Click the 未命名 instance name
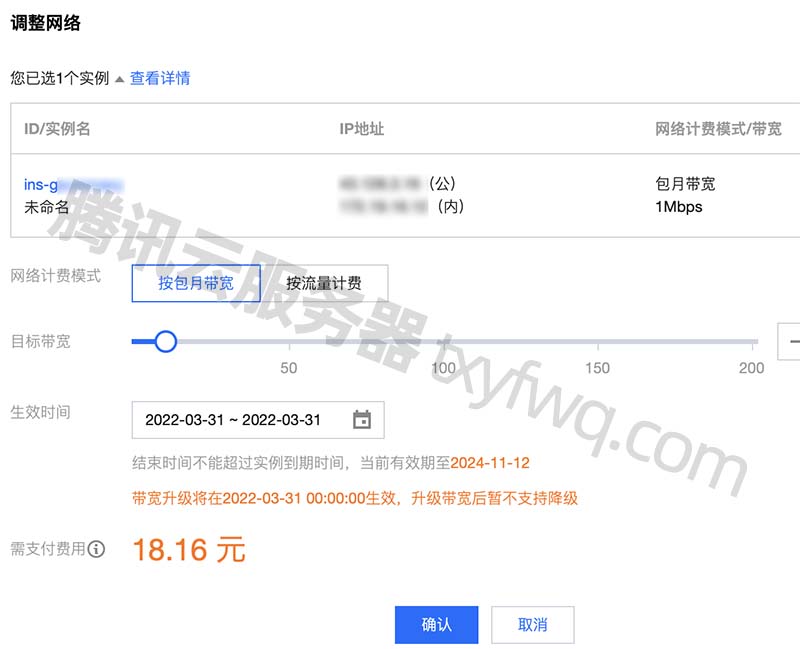The height and width of the screenshot is (649, 800). pyautogui.click(x=46, y=207)
